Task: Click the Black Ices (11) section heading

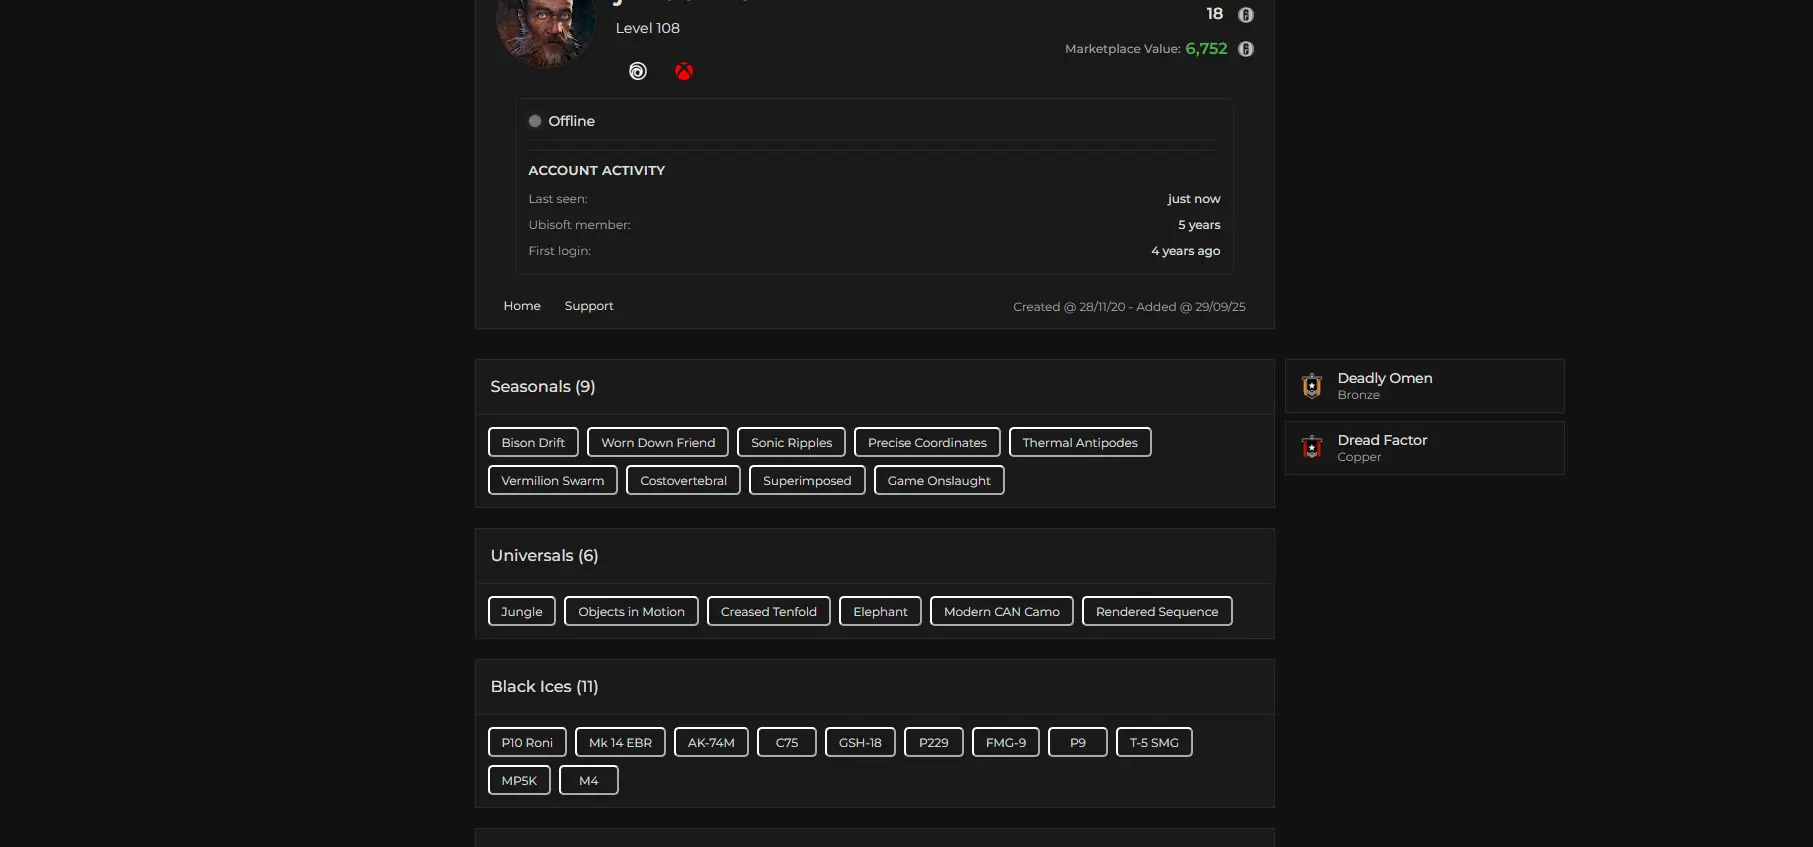Action: click(544, 687)
